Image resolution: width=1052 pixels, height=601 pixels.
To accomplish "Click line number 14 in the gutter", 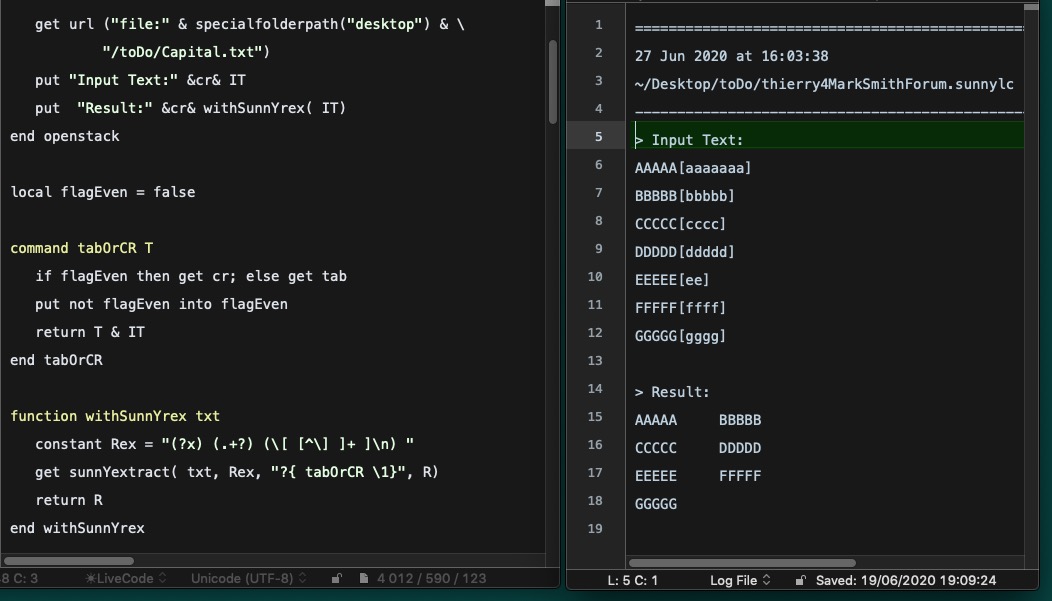I will (596, 388).
